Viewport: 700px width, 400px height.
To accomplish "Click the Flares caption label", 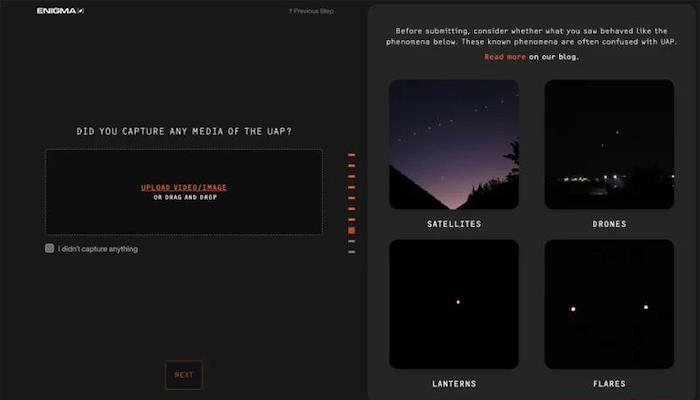I will tap(609, 384).
